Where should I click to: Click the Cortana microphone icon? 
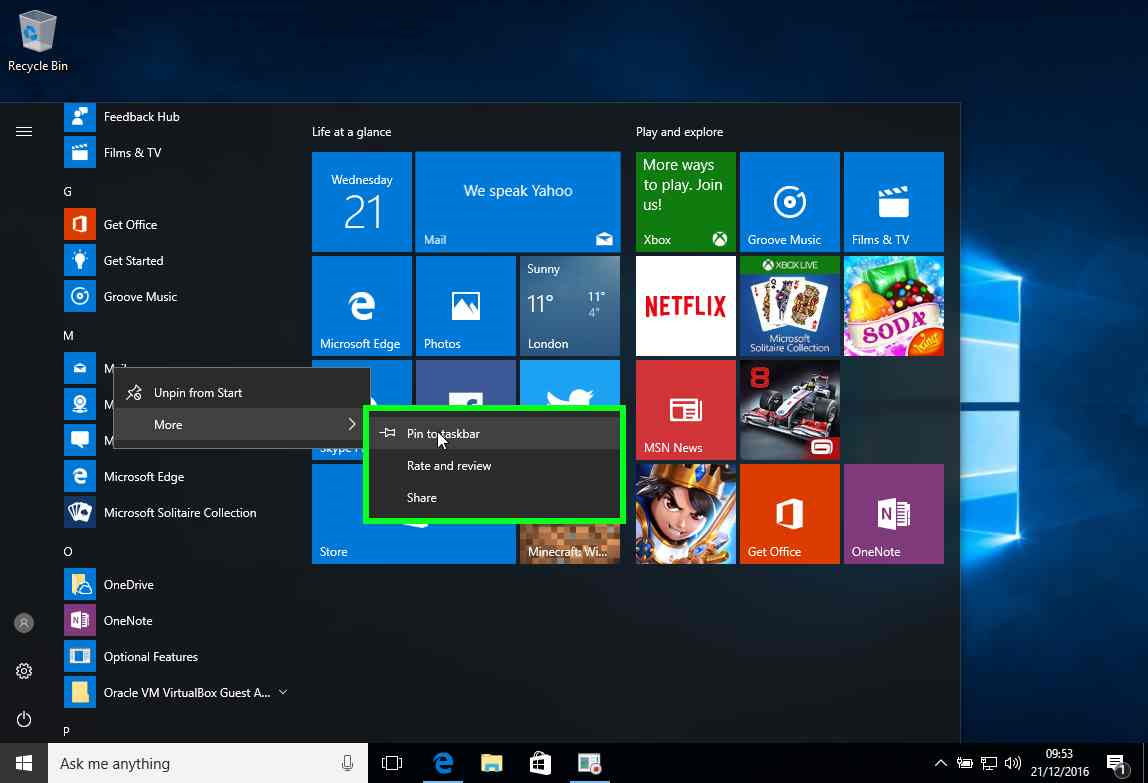347,763
